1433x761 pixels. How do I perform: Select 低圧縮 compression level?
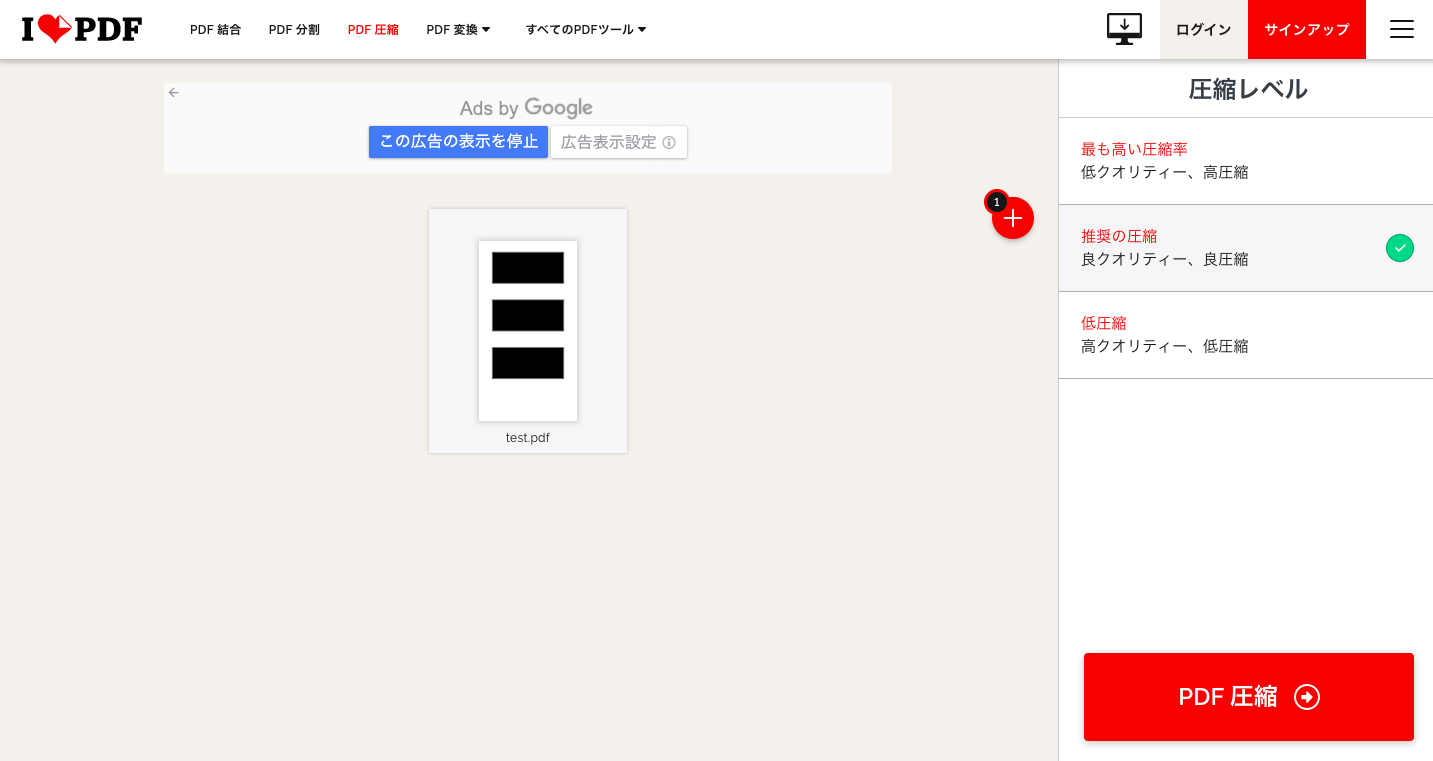coord(1246,335)
